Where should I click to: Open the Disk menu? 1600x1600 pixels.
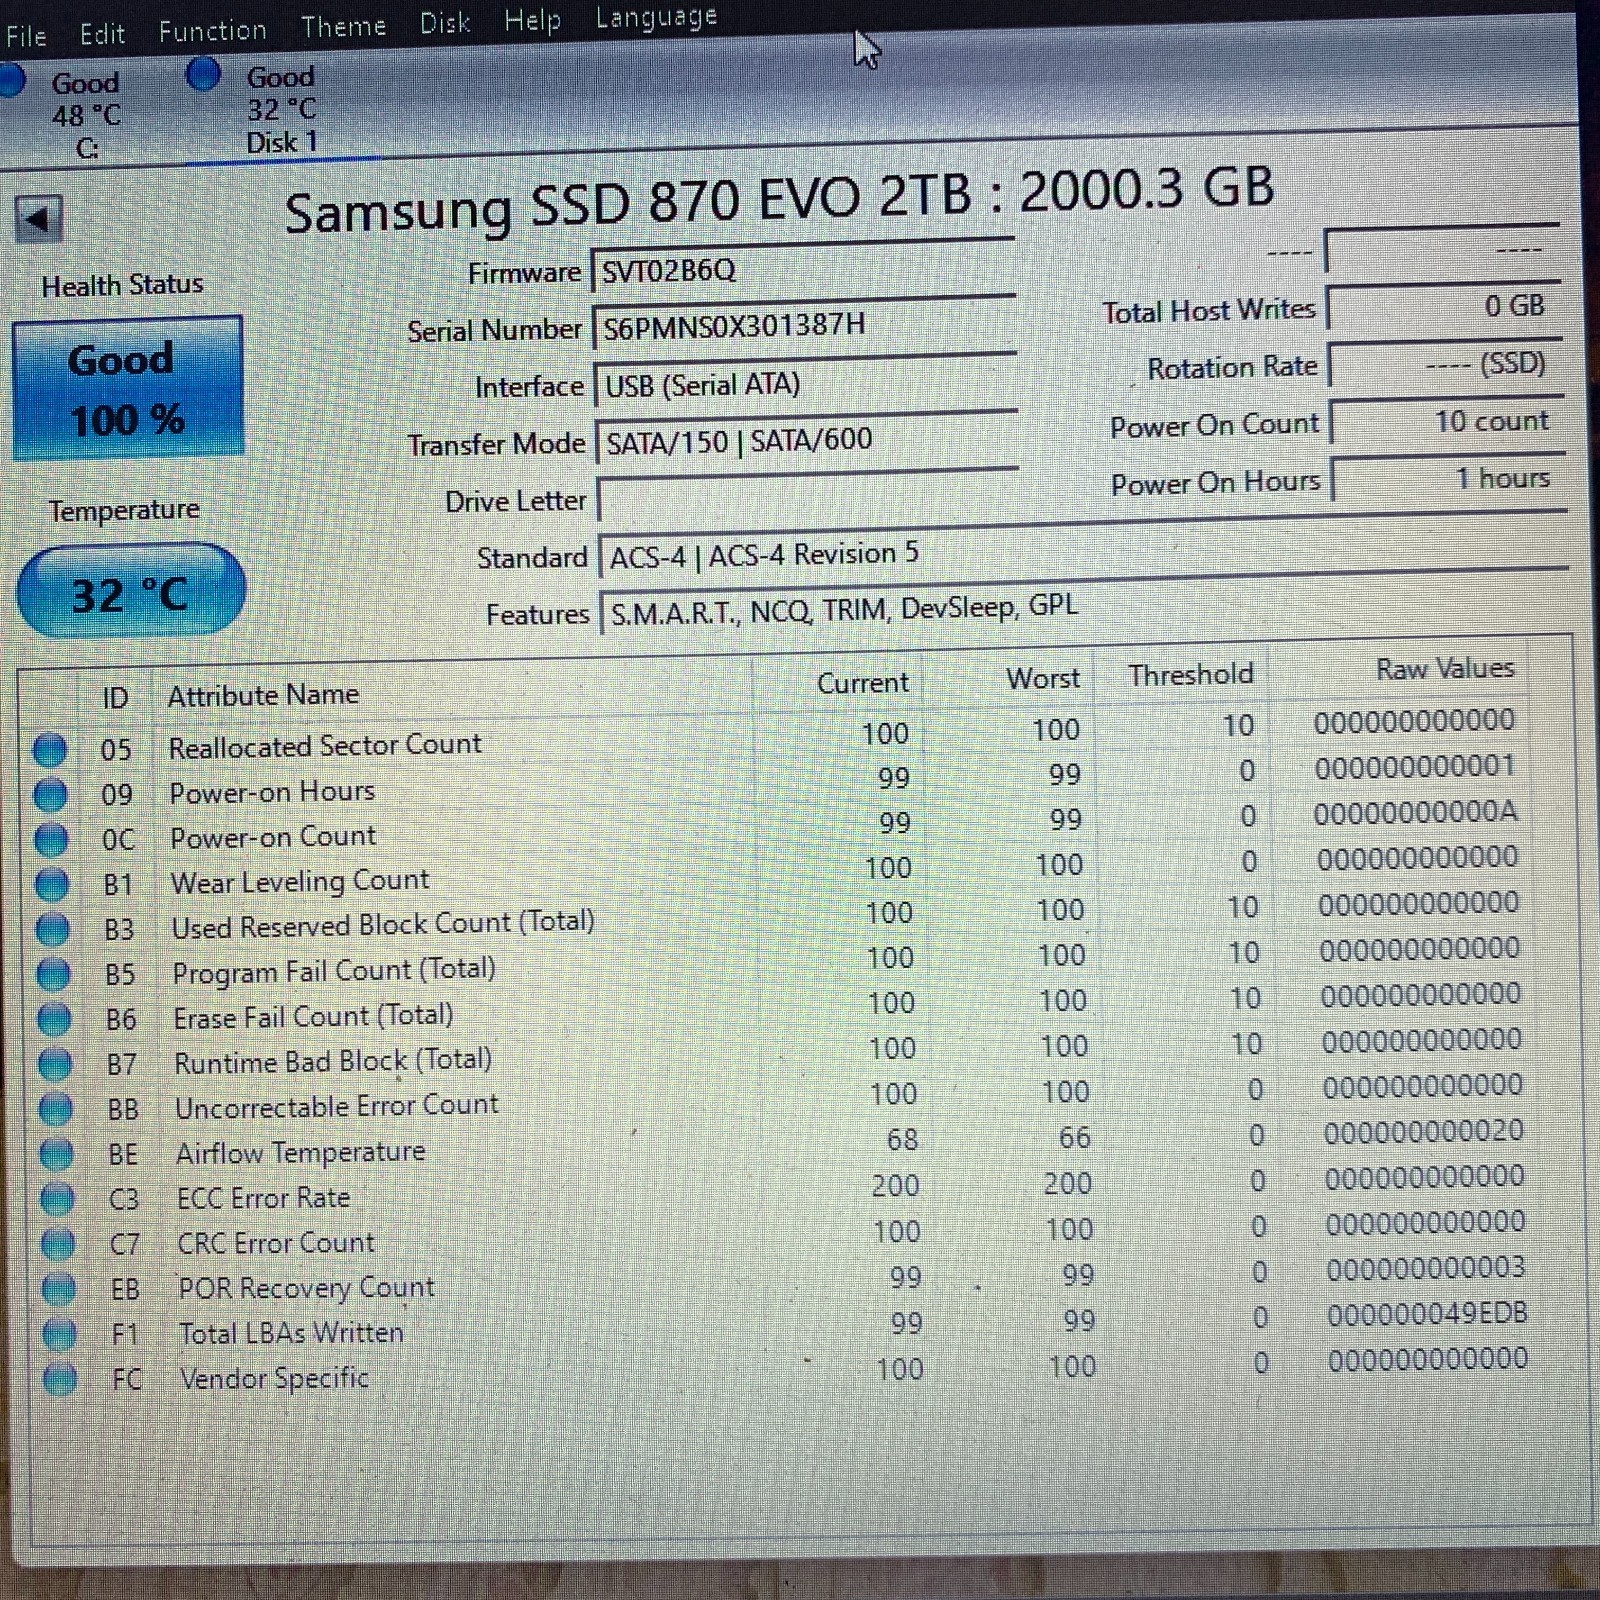click(x=445, y=22)
